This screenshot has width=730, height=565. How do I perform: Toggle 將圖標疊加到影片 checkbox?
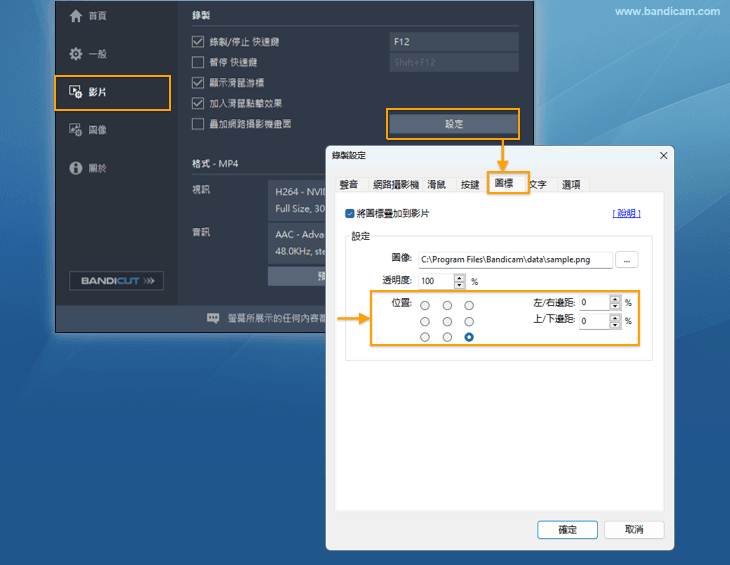point(350,213)
